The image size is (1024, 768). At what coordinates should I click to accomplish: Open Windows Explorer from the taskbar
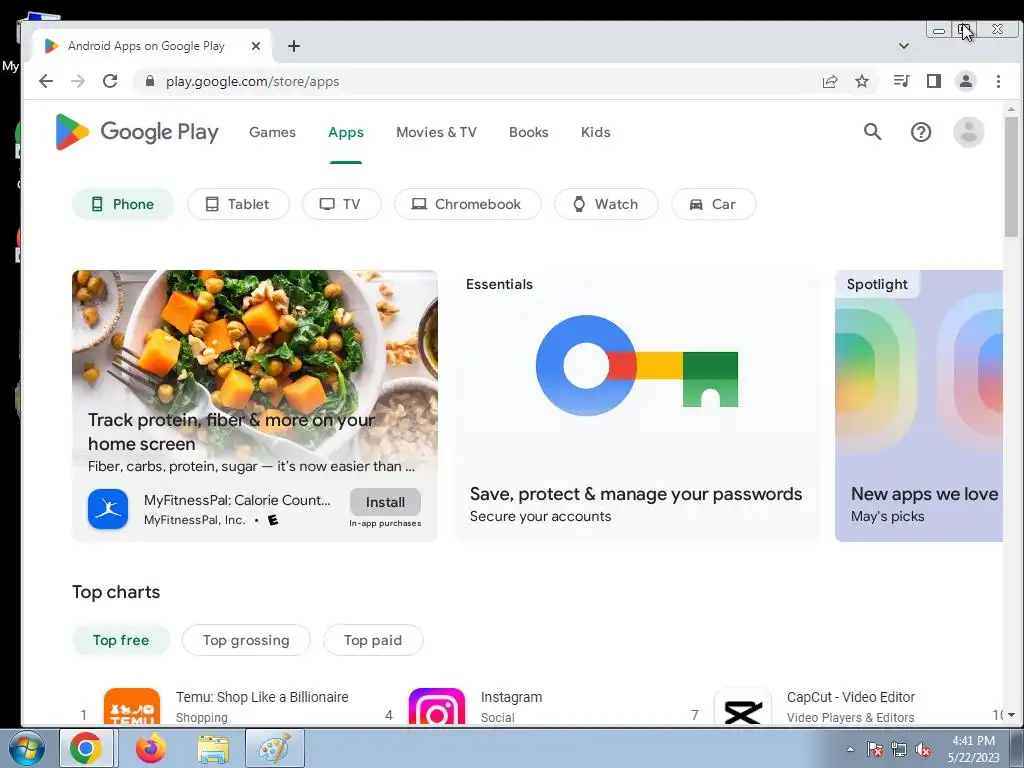tap(214, 748)
